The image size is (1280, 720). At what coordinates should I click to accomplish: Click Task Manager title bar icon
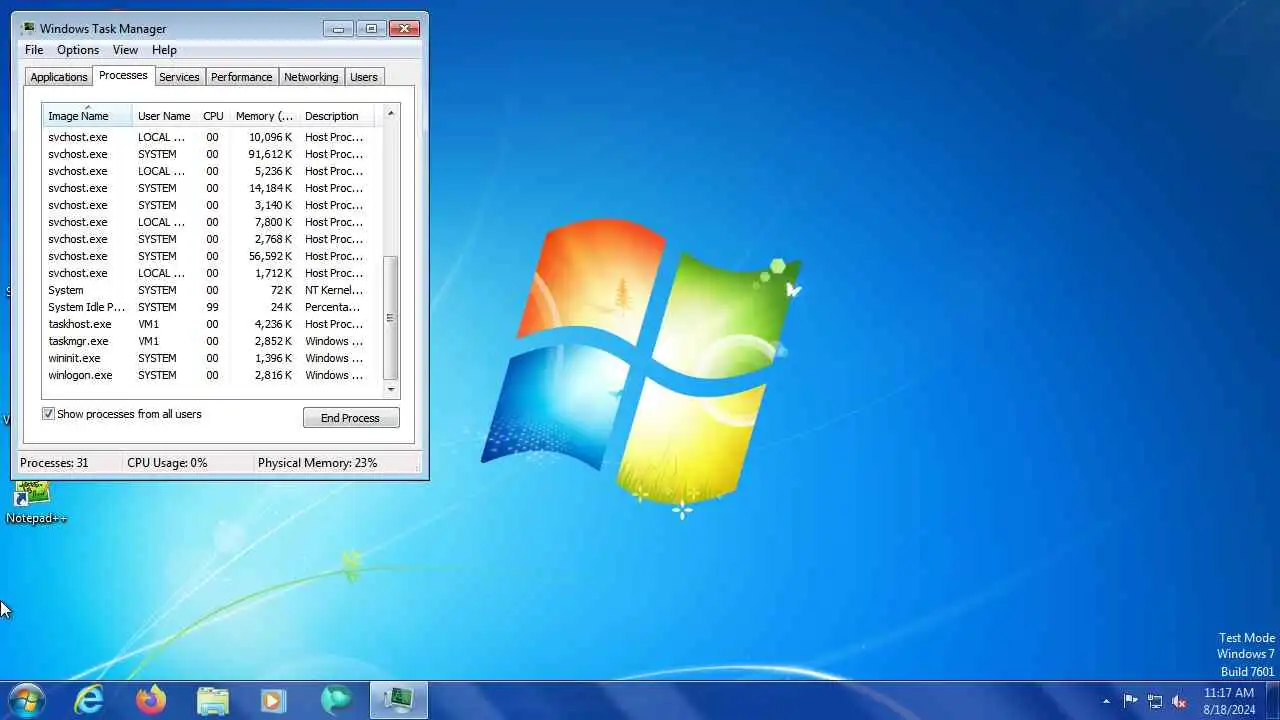coord(28,28)
